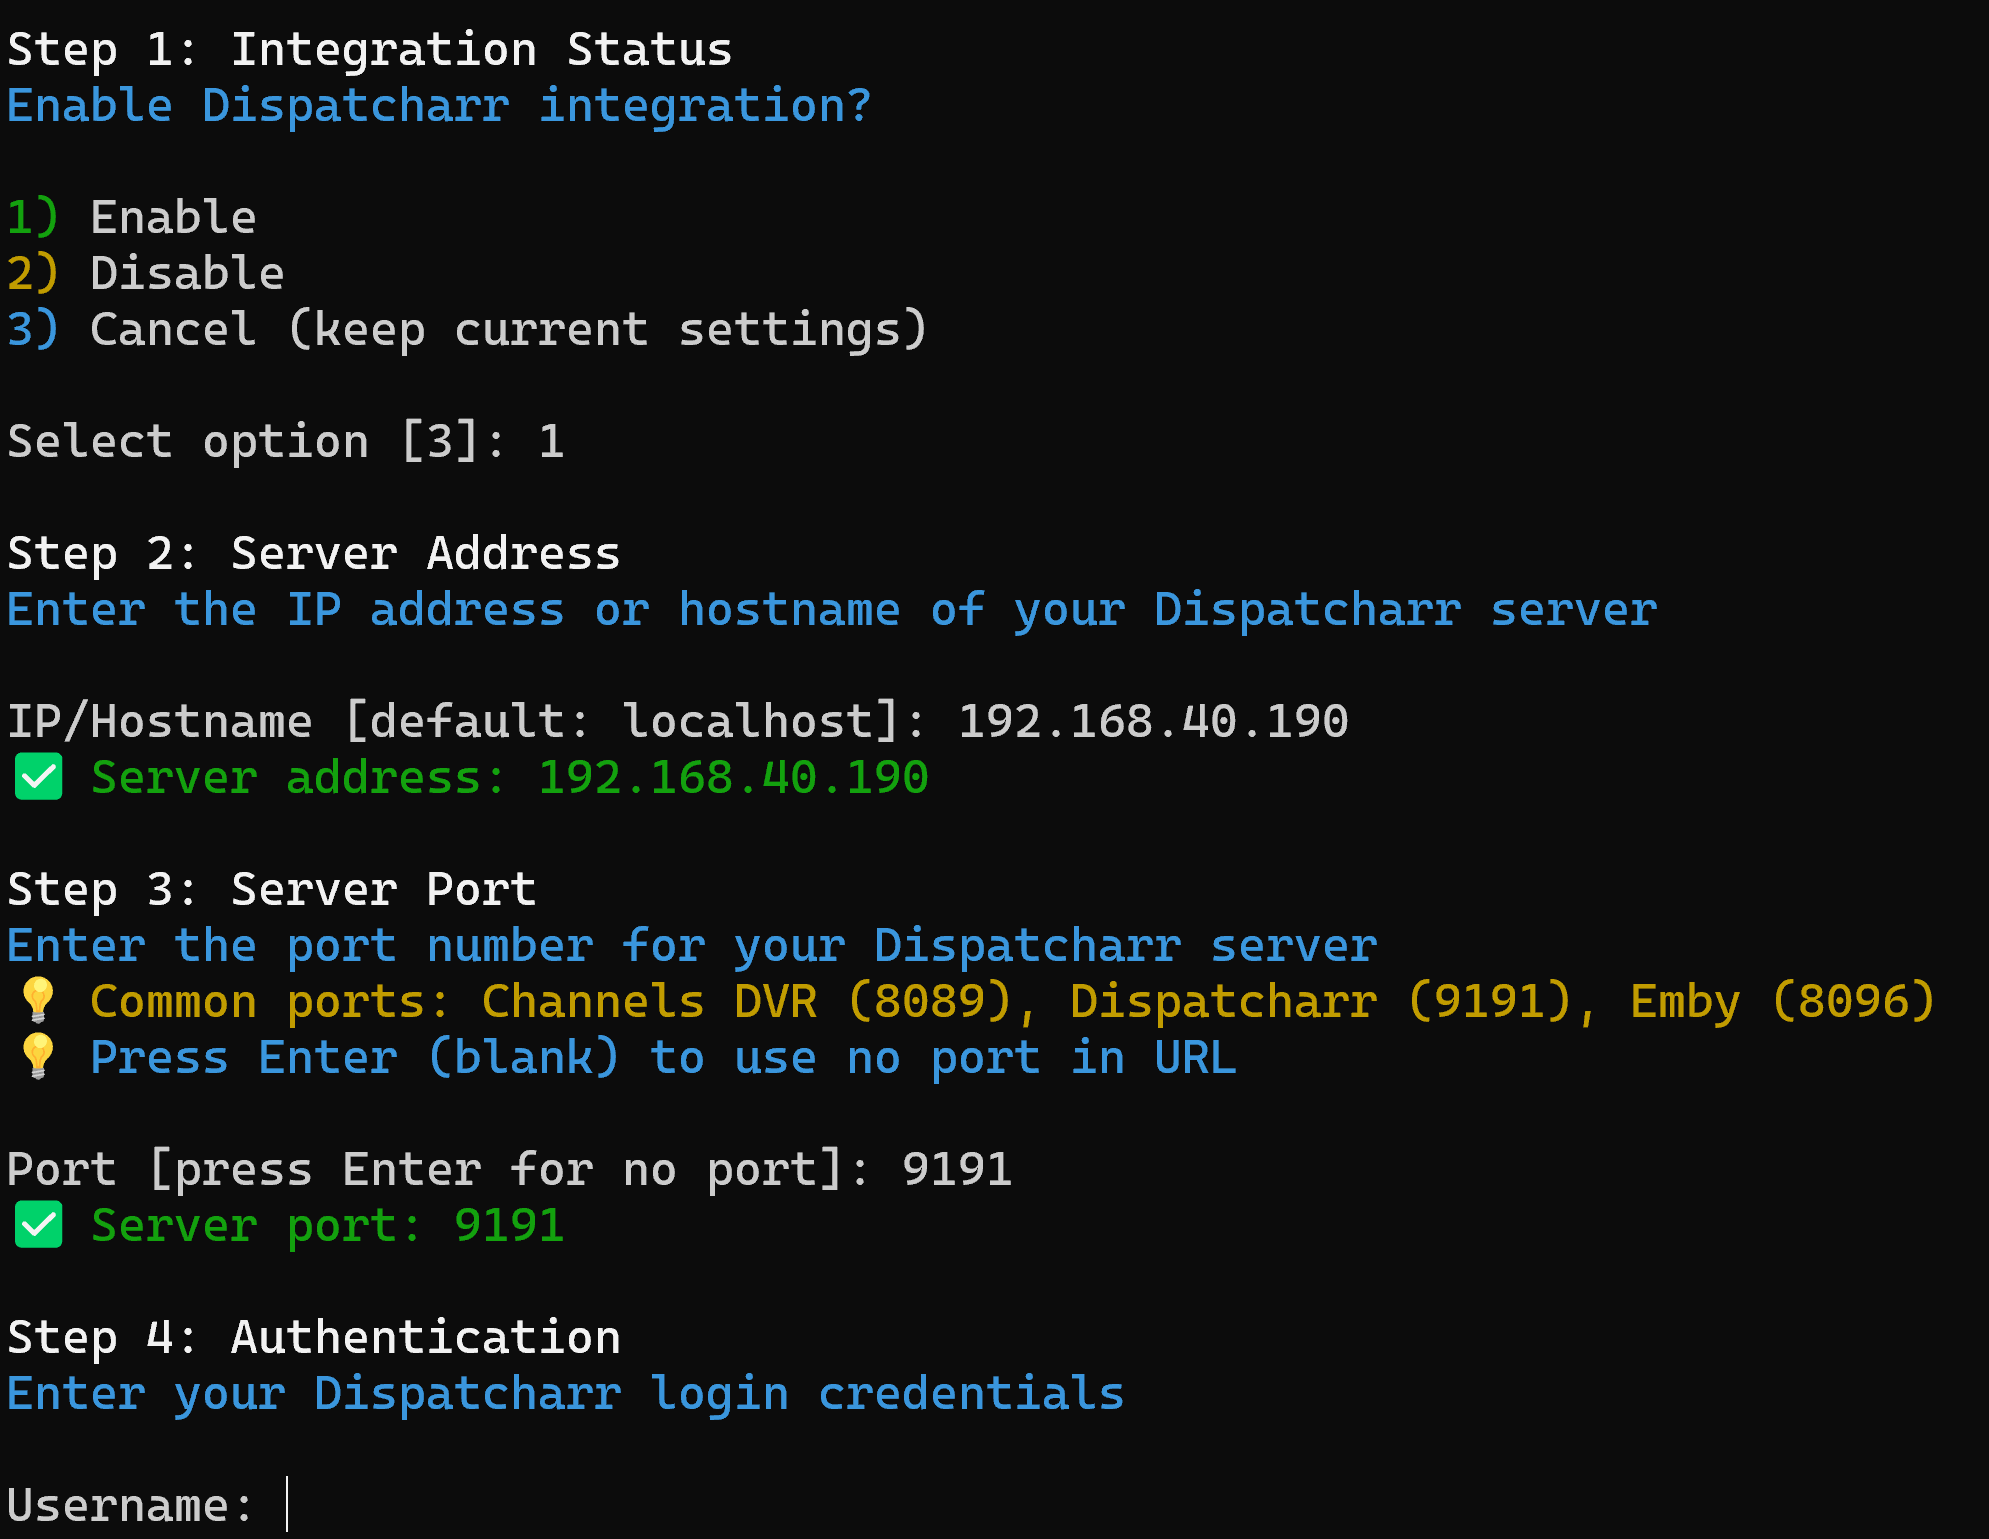
Task: Click 'Enter your Dispatcharr login credentials' text
Action: tap(565, 1393)
